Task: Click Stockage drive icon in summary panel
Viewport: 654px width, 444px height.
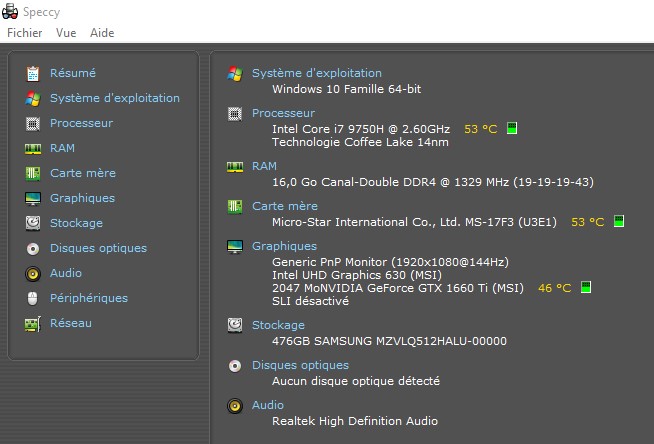Action: tap(235, 325)
